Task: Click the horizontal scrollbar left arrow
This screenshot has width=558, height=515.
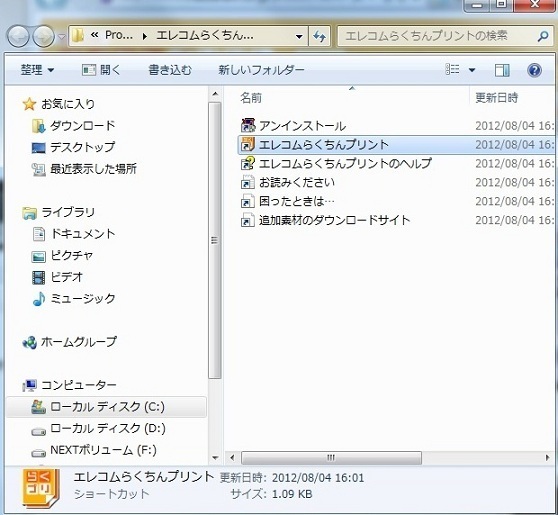Action: [x=232, y=457]
